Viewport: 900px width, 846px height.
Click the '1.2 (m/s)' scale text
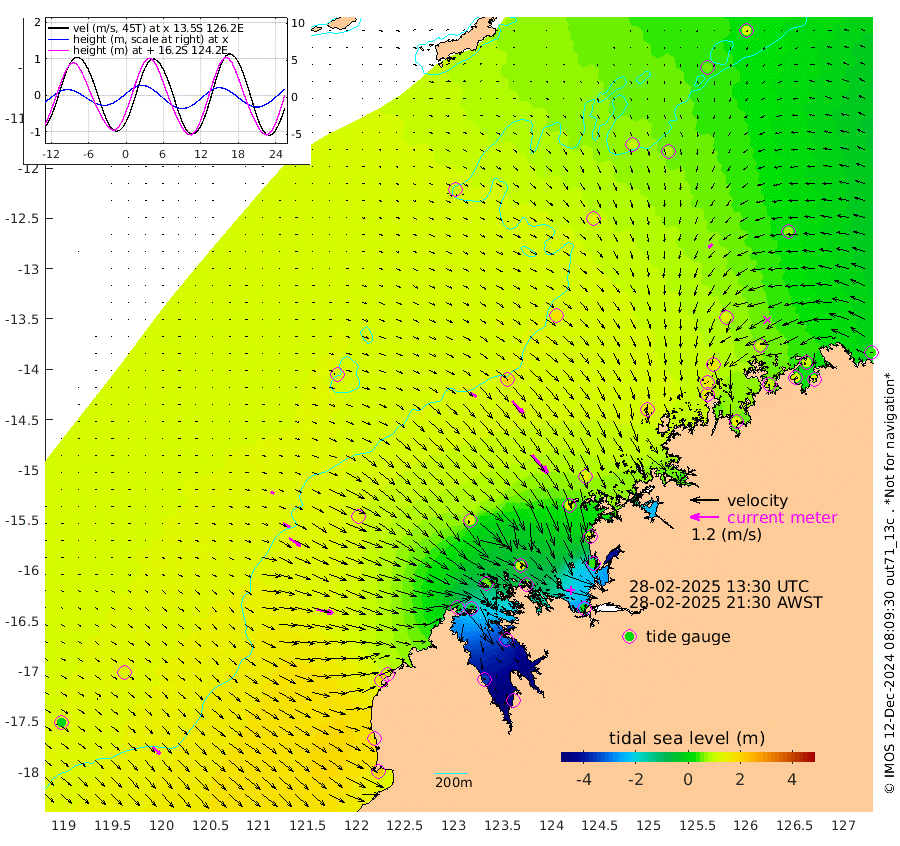[x=726, y=534]
